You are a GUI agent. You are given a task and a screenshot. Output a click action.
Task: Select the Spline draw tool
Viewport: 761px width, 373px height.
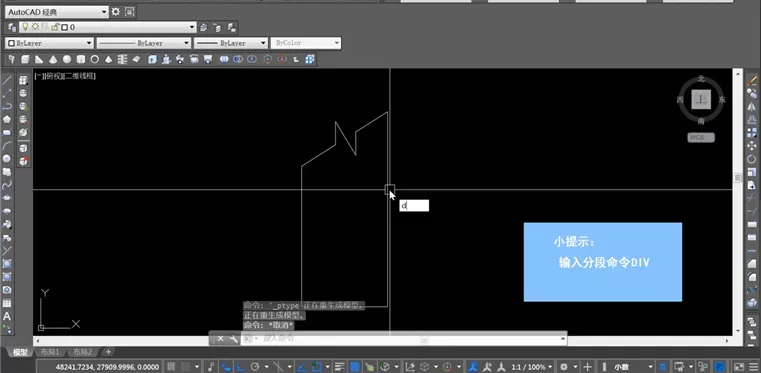(x=7, y=185)
